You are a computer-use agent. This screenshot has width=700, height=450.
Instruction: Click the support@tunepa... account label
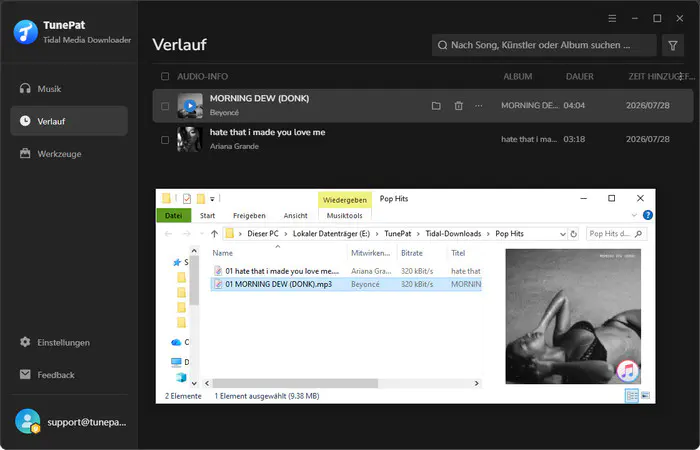click(87, 422)
